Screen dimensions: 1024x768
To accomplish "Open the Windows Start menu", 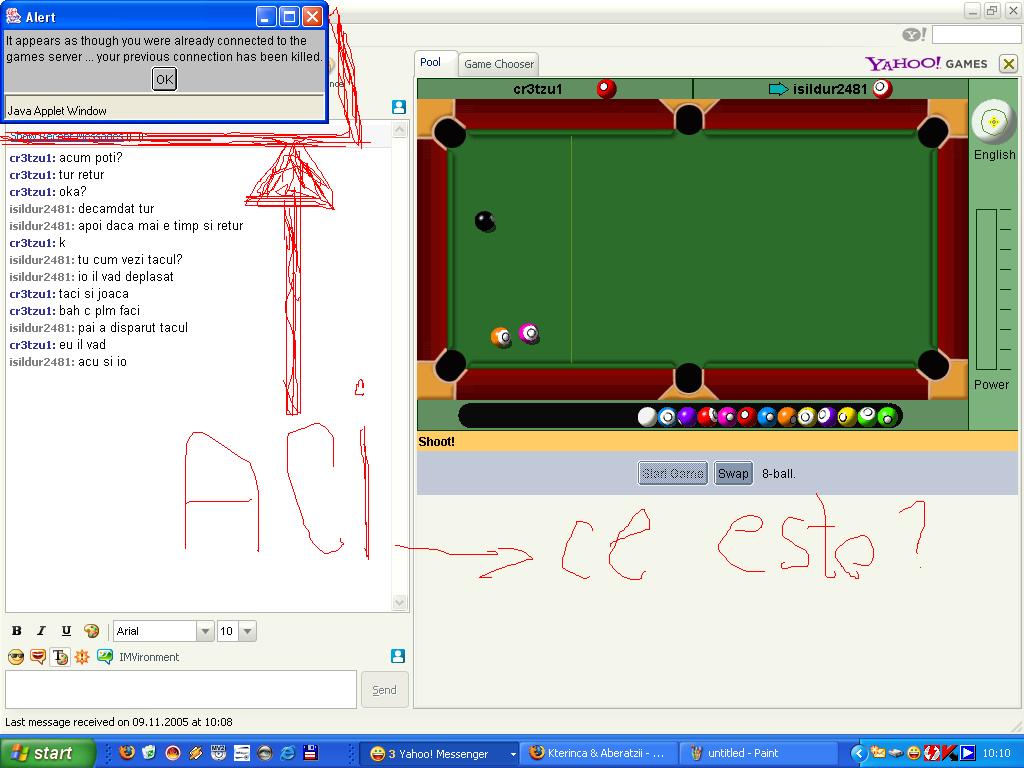I will 47,753.
